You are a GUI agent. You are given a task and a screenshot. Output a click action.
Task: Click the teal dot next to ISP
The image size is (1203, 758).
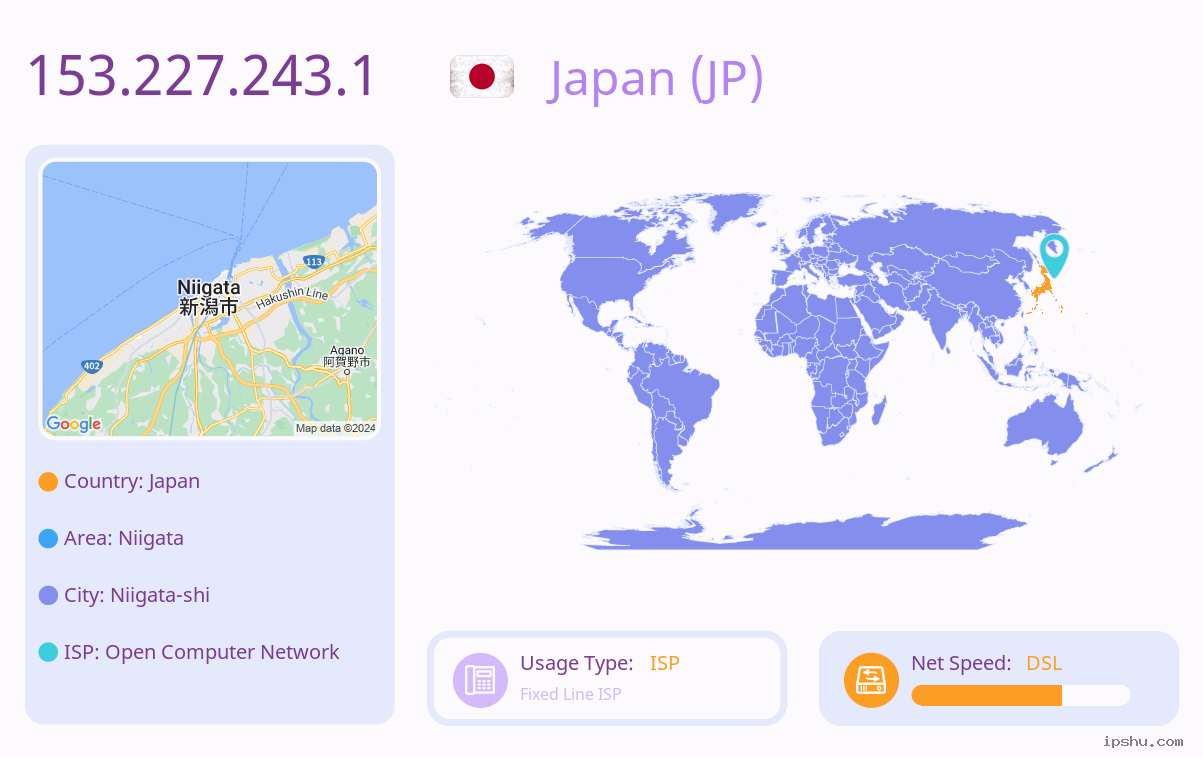coord(48,653)
